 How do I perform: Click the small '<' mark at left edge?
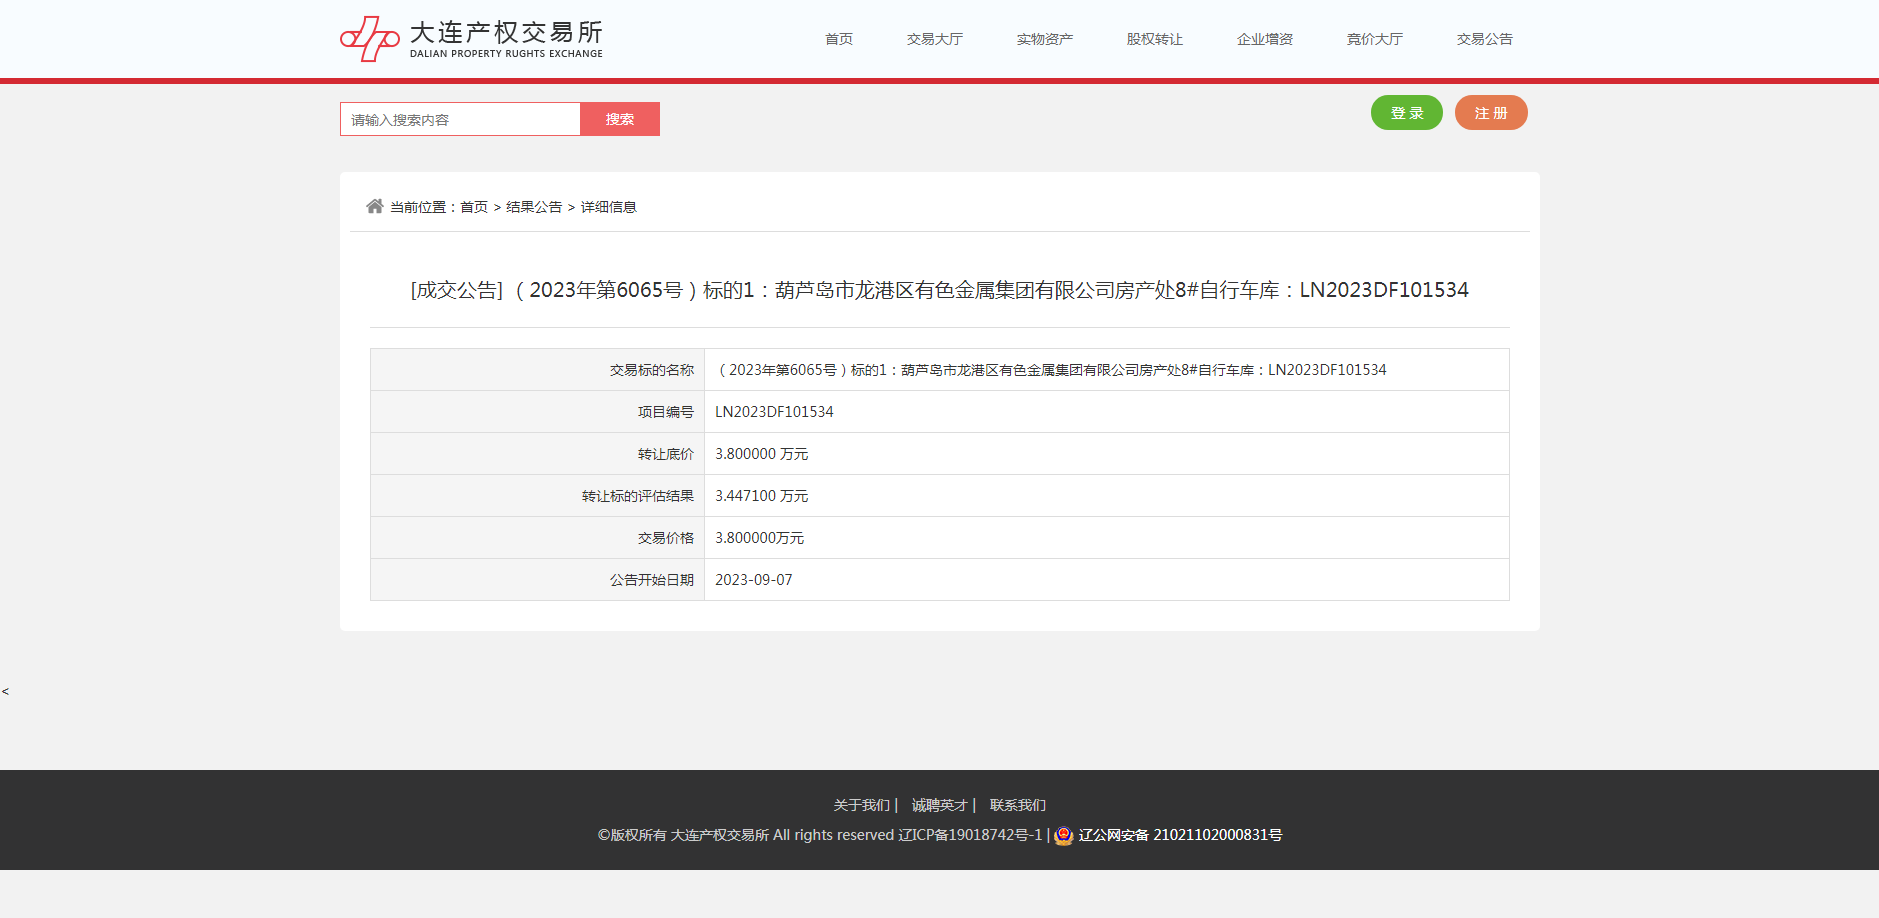pos(5,691)
